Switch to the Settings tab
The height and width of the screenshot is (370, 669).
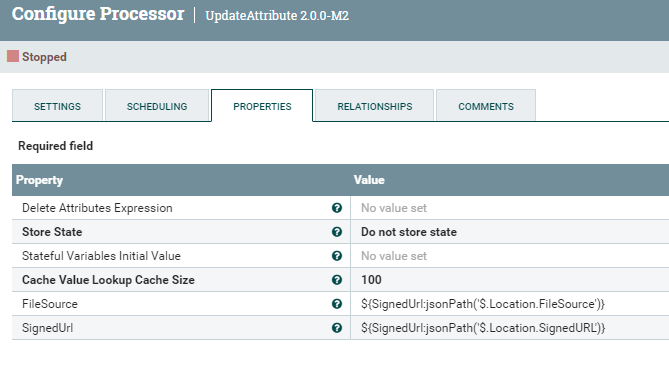[57, 106]
